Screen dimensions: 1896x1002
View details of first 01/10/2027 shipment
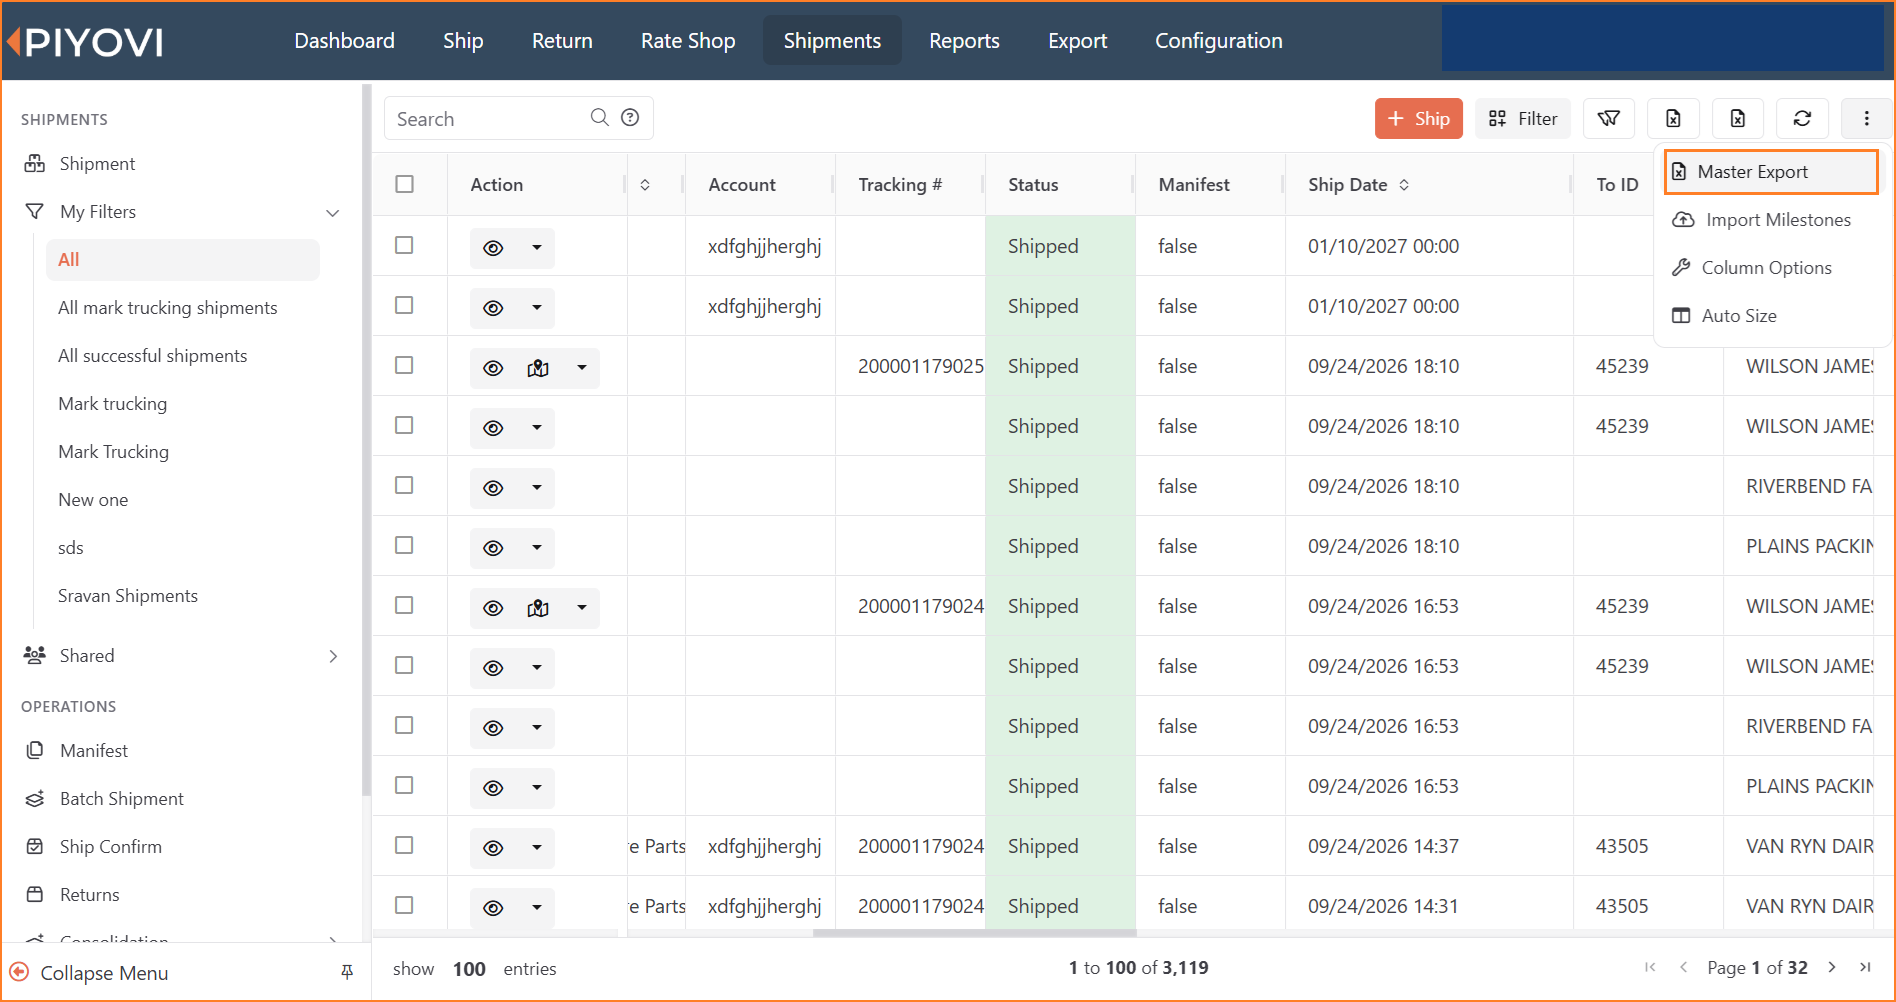pos(493,248)
